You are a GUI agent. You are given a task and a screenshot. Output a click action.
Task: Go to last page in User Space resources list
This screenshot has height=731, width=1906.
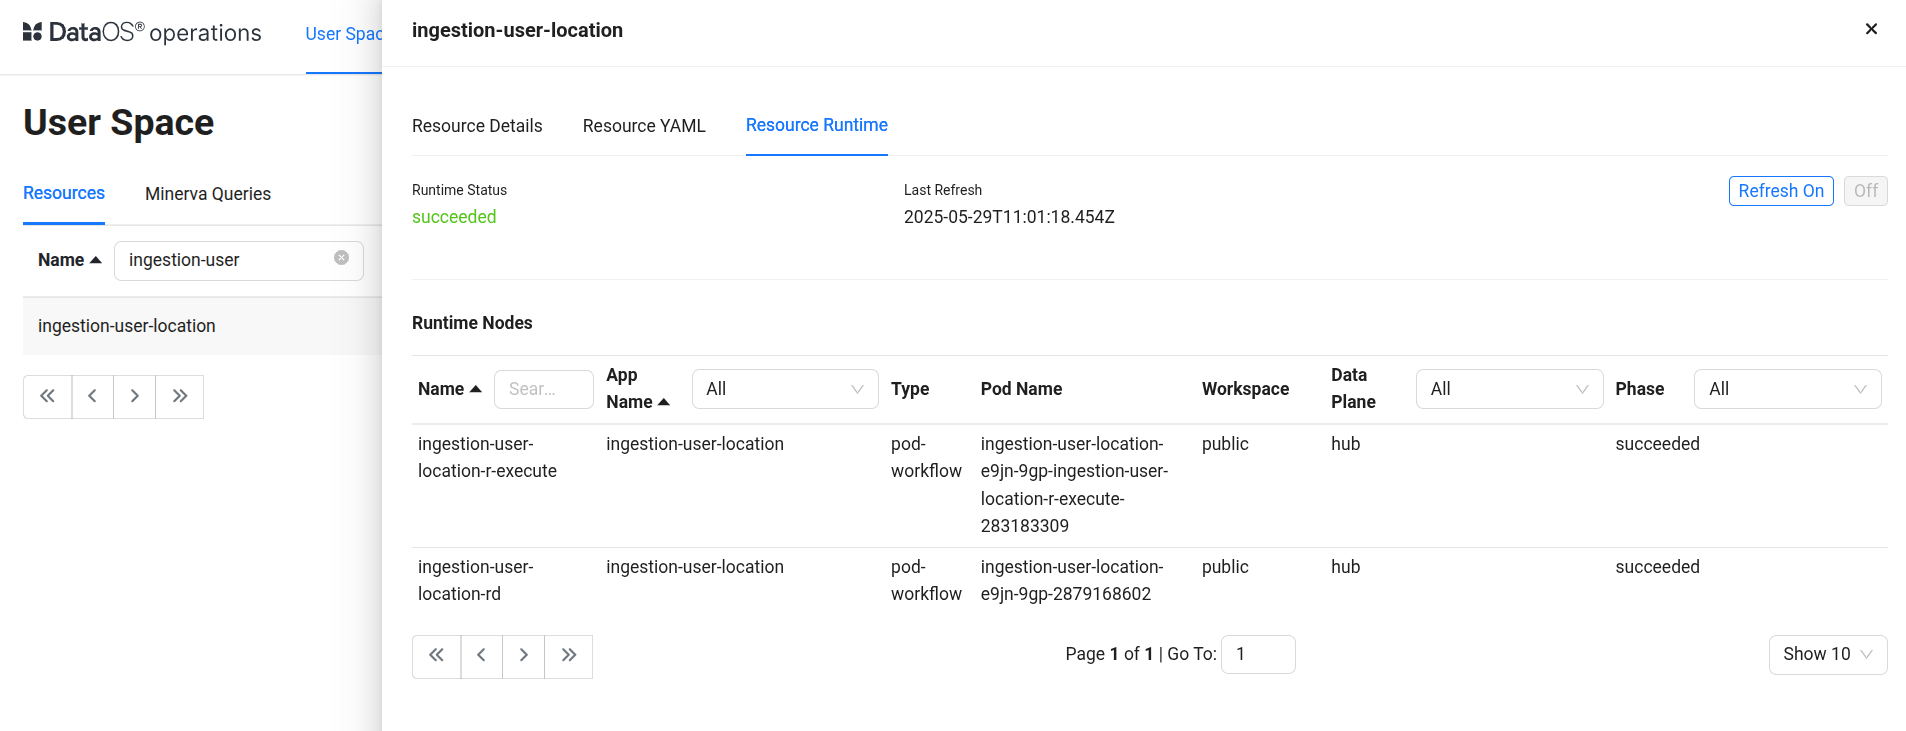(x=180, y=397)
